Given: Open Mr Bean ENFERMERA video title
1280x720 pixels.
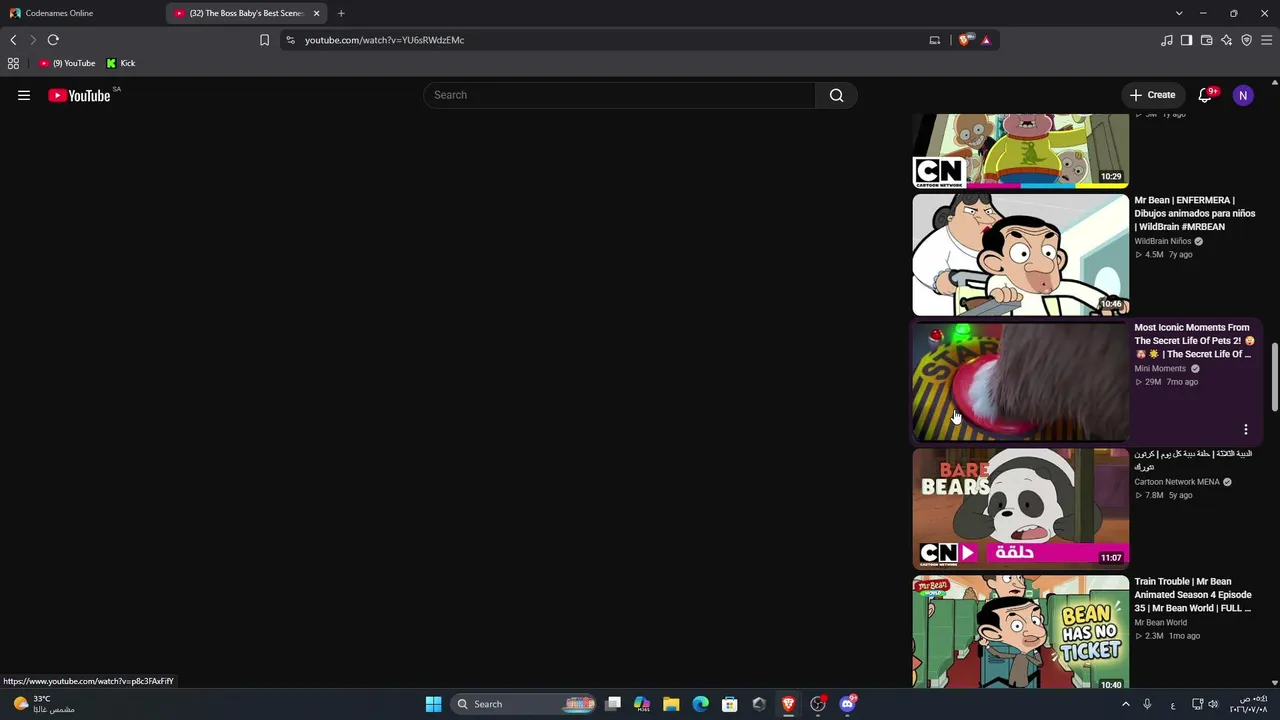Looking at the screenshot, I should coord(1194,213).
